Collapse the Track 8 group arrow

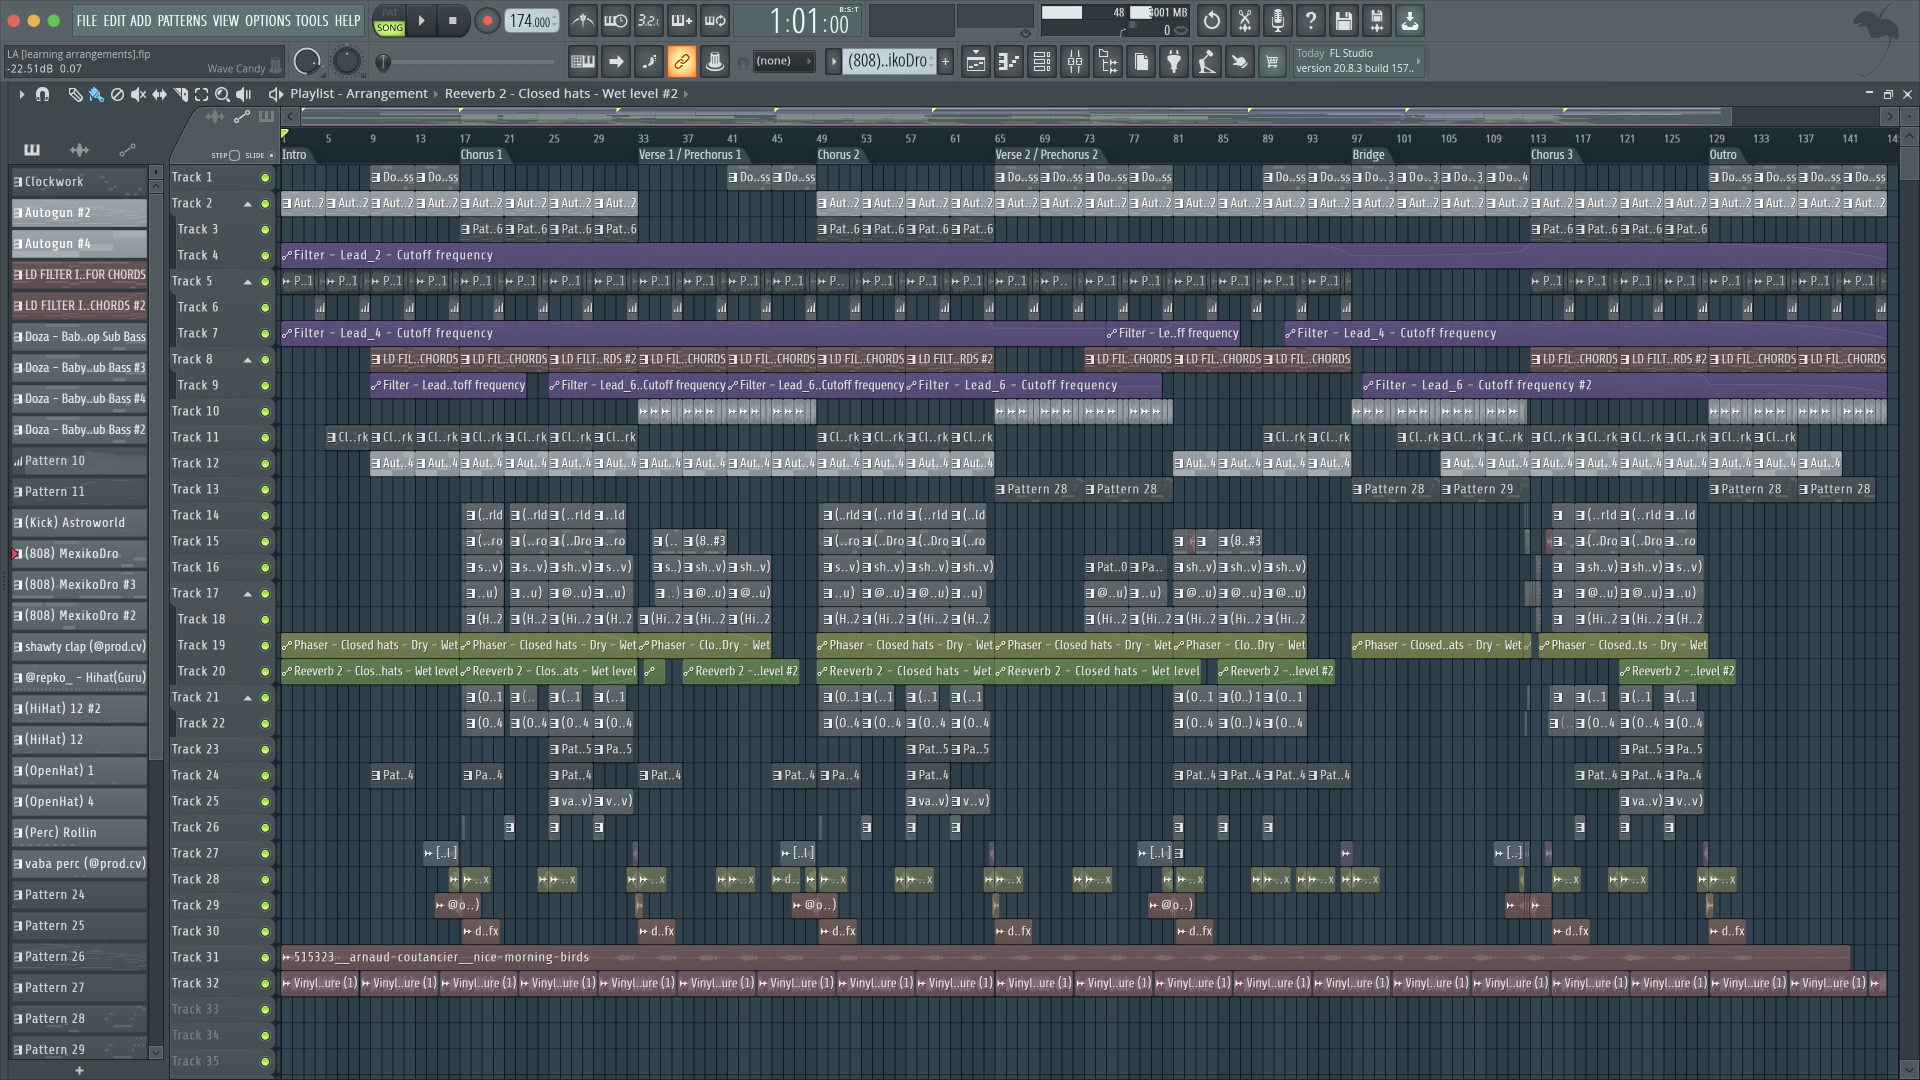click(248, 360)
